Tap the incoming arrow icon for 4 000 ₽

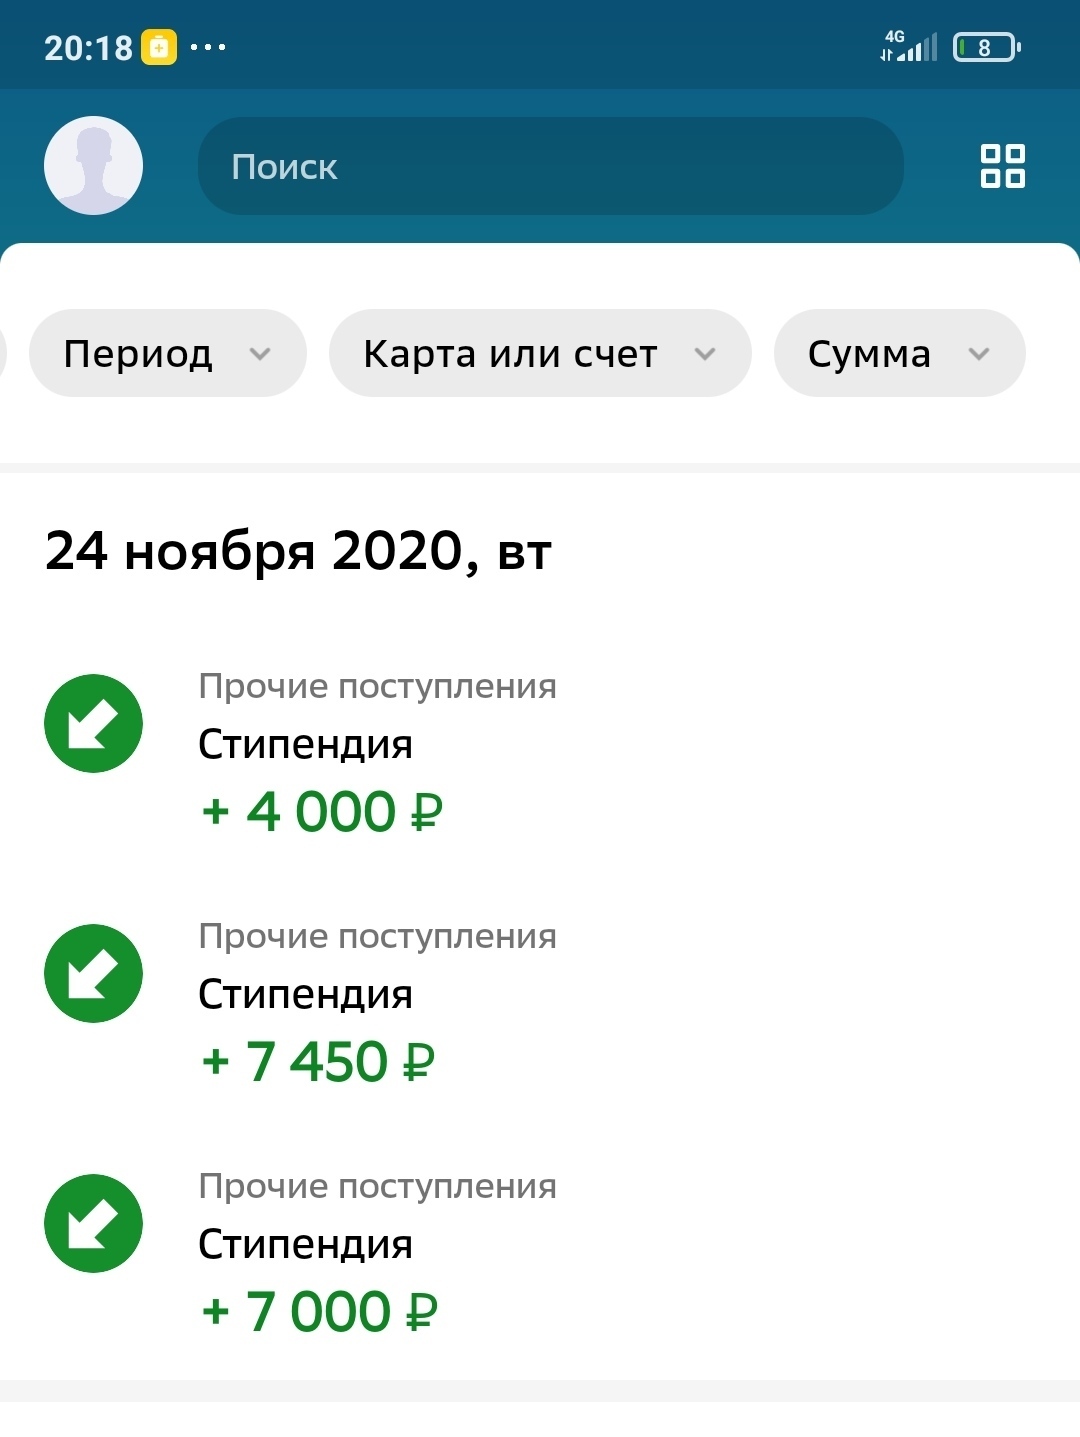pos(93,723)
